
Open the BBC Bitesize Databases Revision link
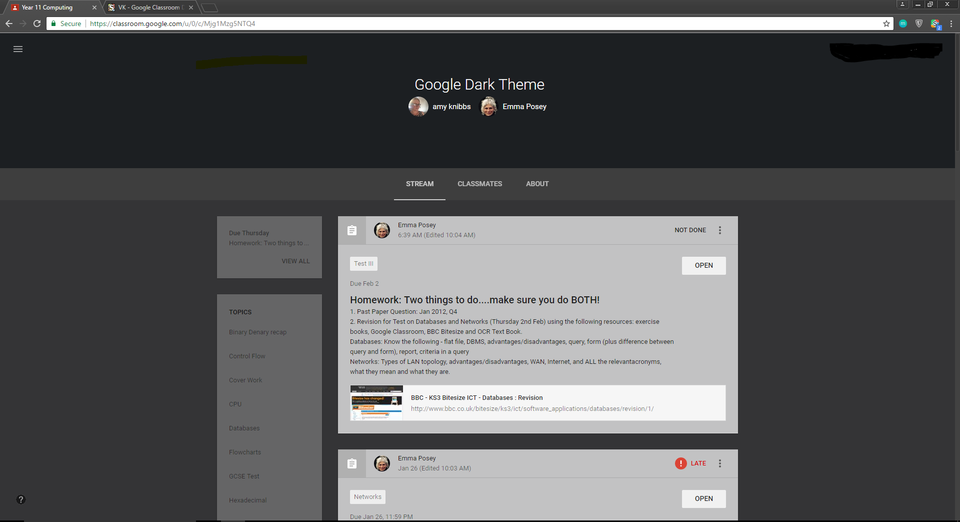click(x=538, y=403)
